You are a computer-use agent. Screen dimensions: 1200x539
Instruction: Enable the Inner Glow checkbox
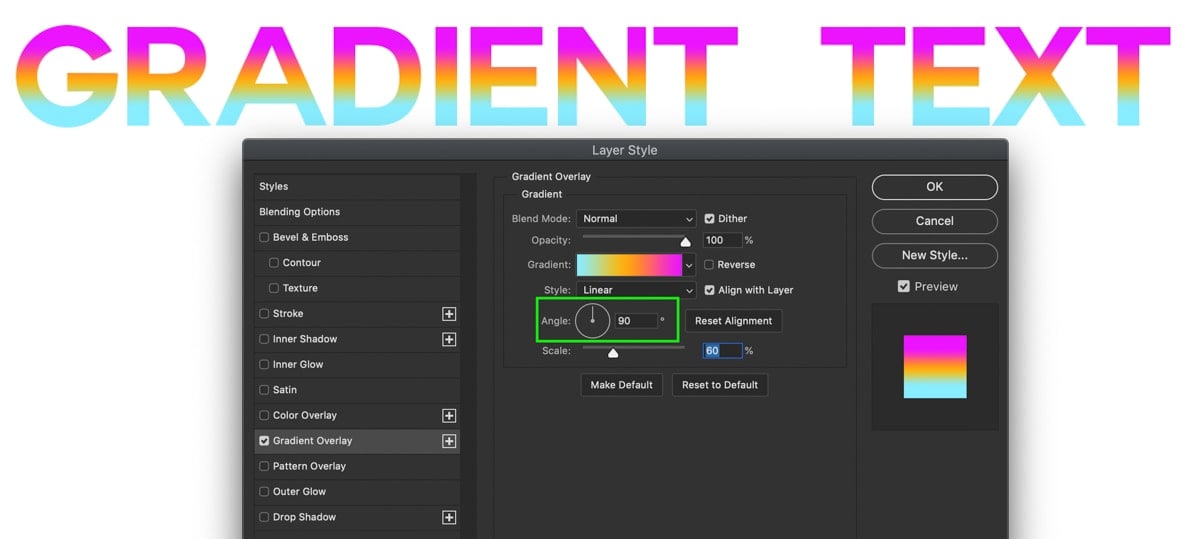(264, 365)
